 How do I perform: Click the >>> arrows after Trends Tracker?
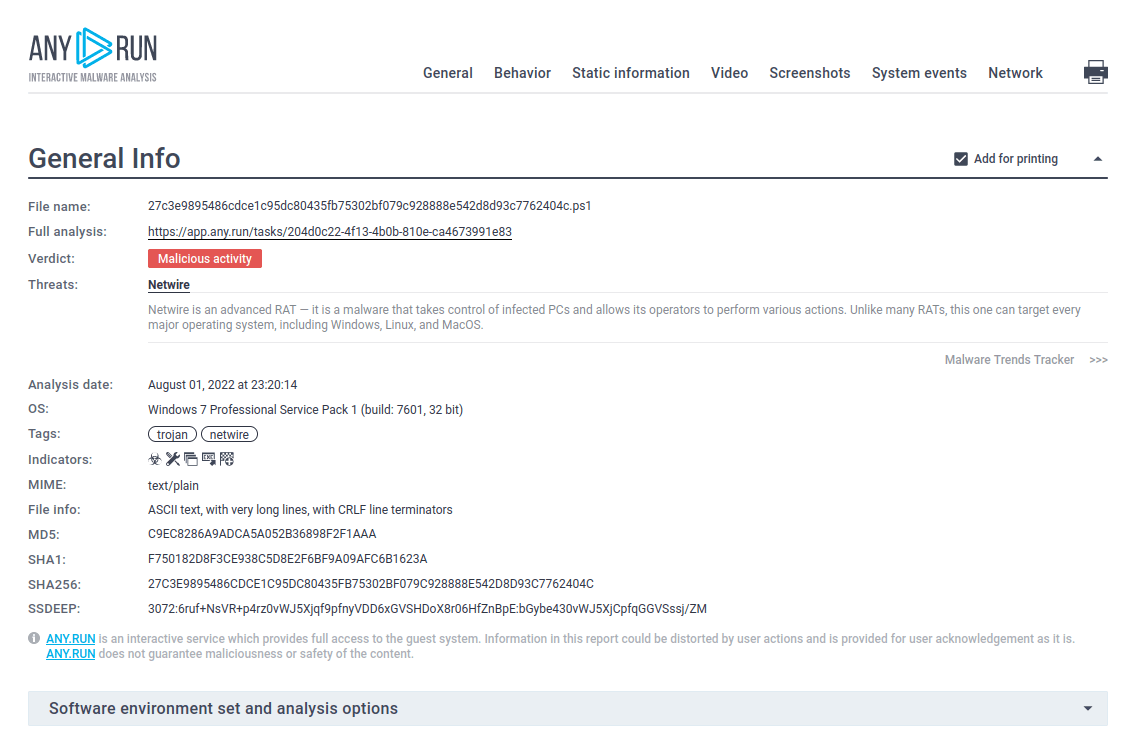click(x=1098, y=360)
